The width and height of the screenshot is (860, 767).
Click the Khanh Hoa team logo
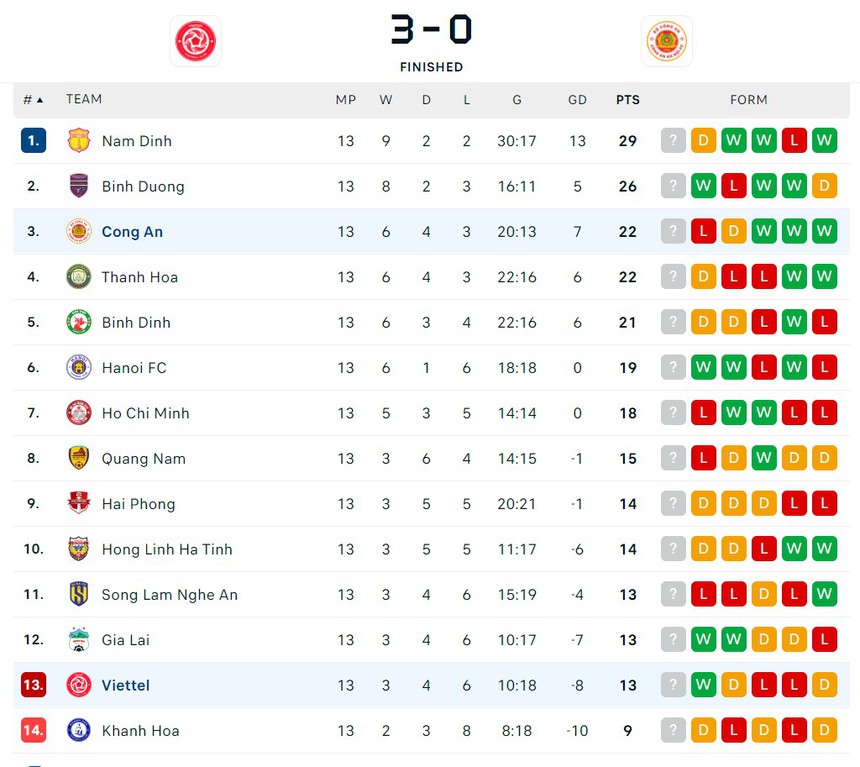click(x=78, y=731)
